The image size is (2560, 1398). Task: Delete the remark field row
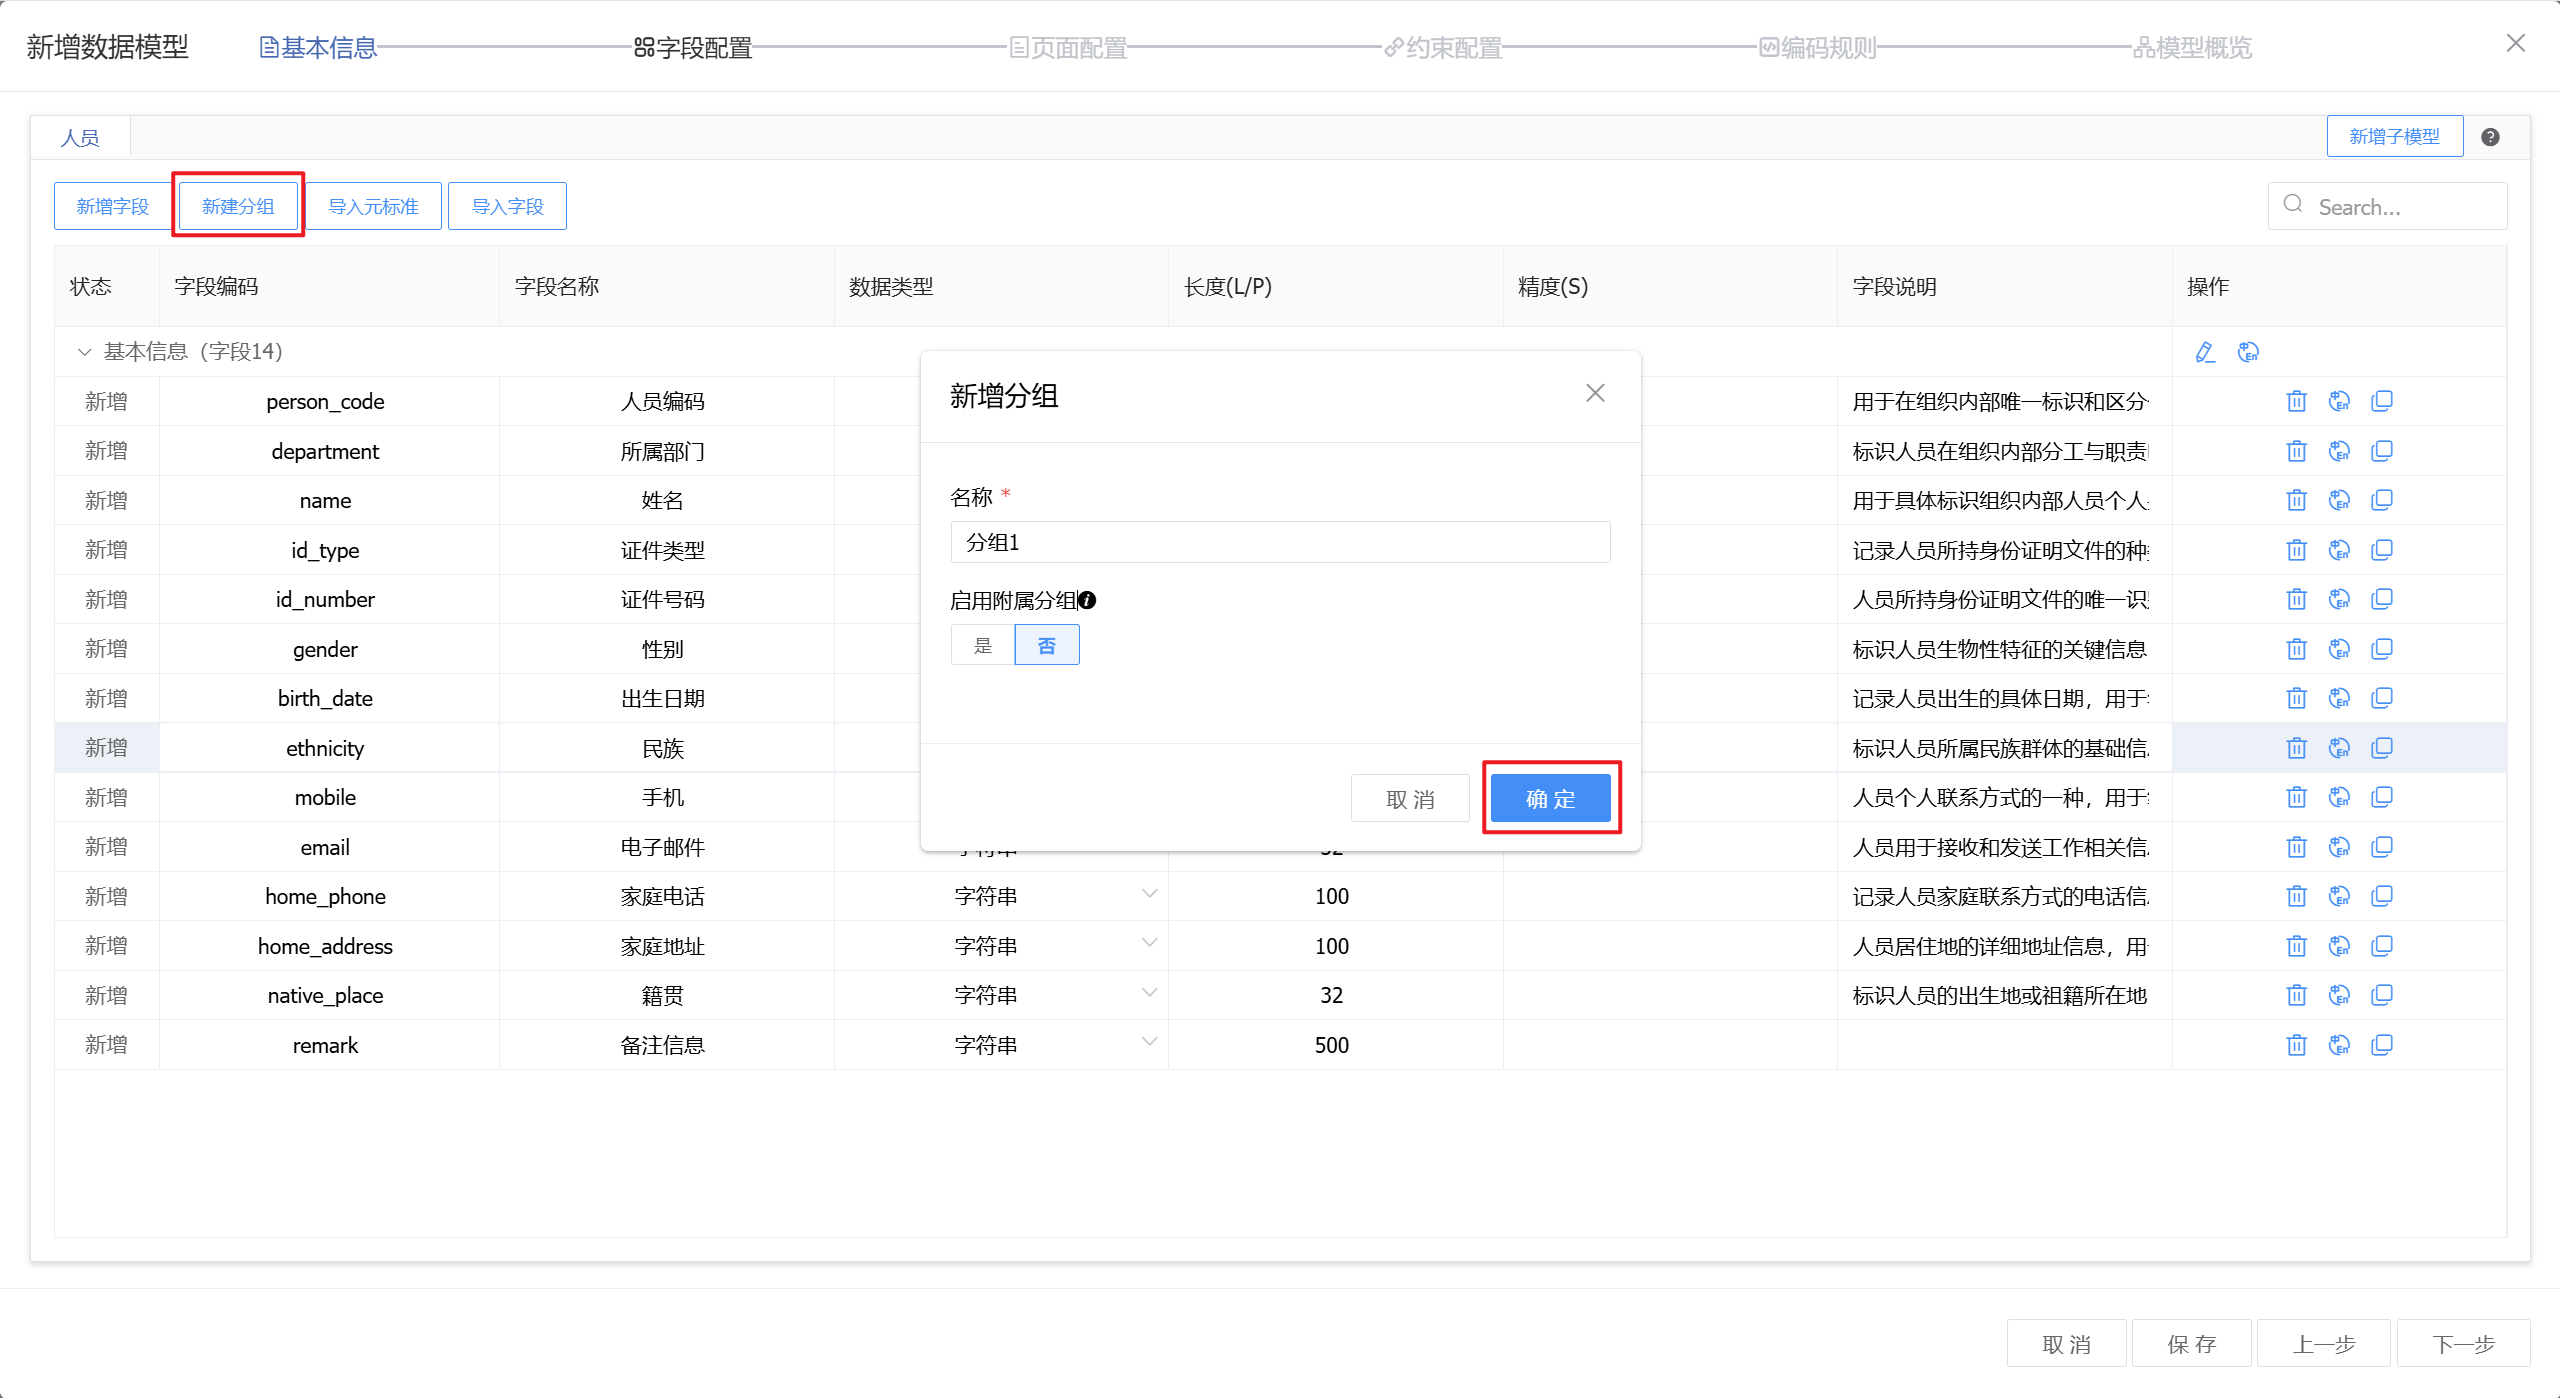point(2296,1045)
